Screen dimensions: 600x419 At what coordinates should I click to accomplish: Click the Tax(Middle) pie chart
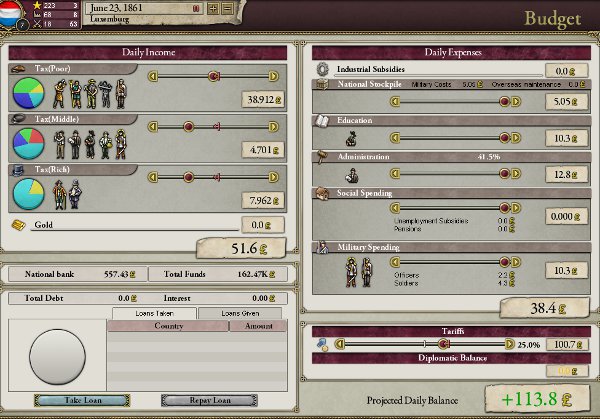[29, 143]
